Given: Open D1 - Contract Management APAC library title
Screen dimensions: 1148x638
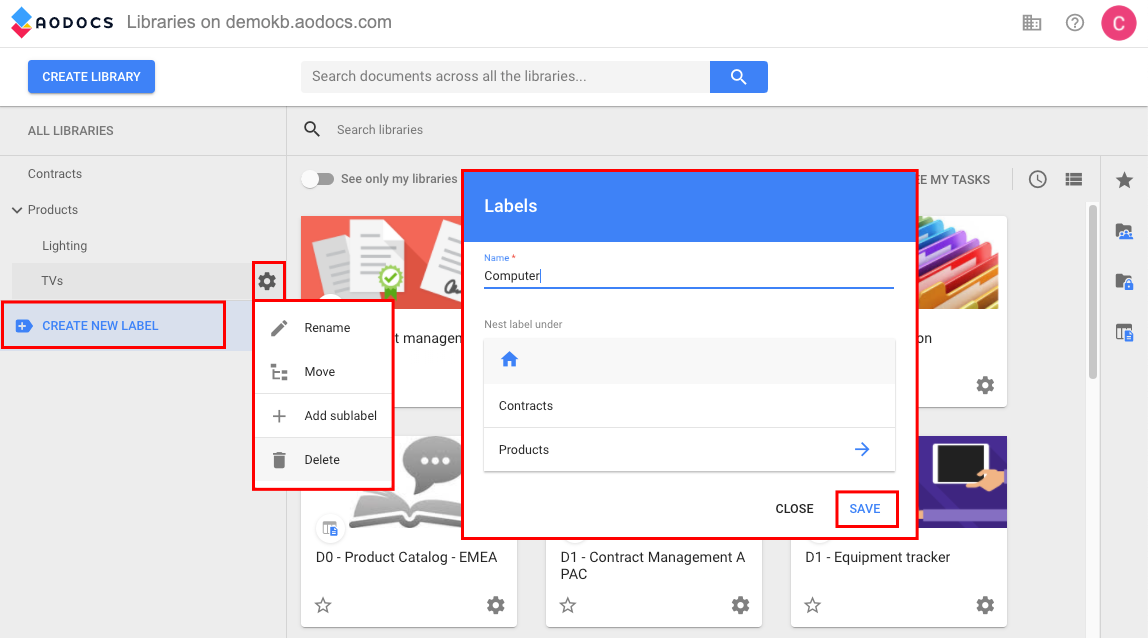Looking at the screenshot, I should click(x=653, y=565).
